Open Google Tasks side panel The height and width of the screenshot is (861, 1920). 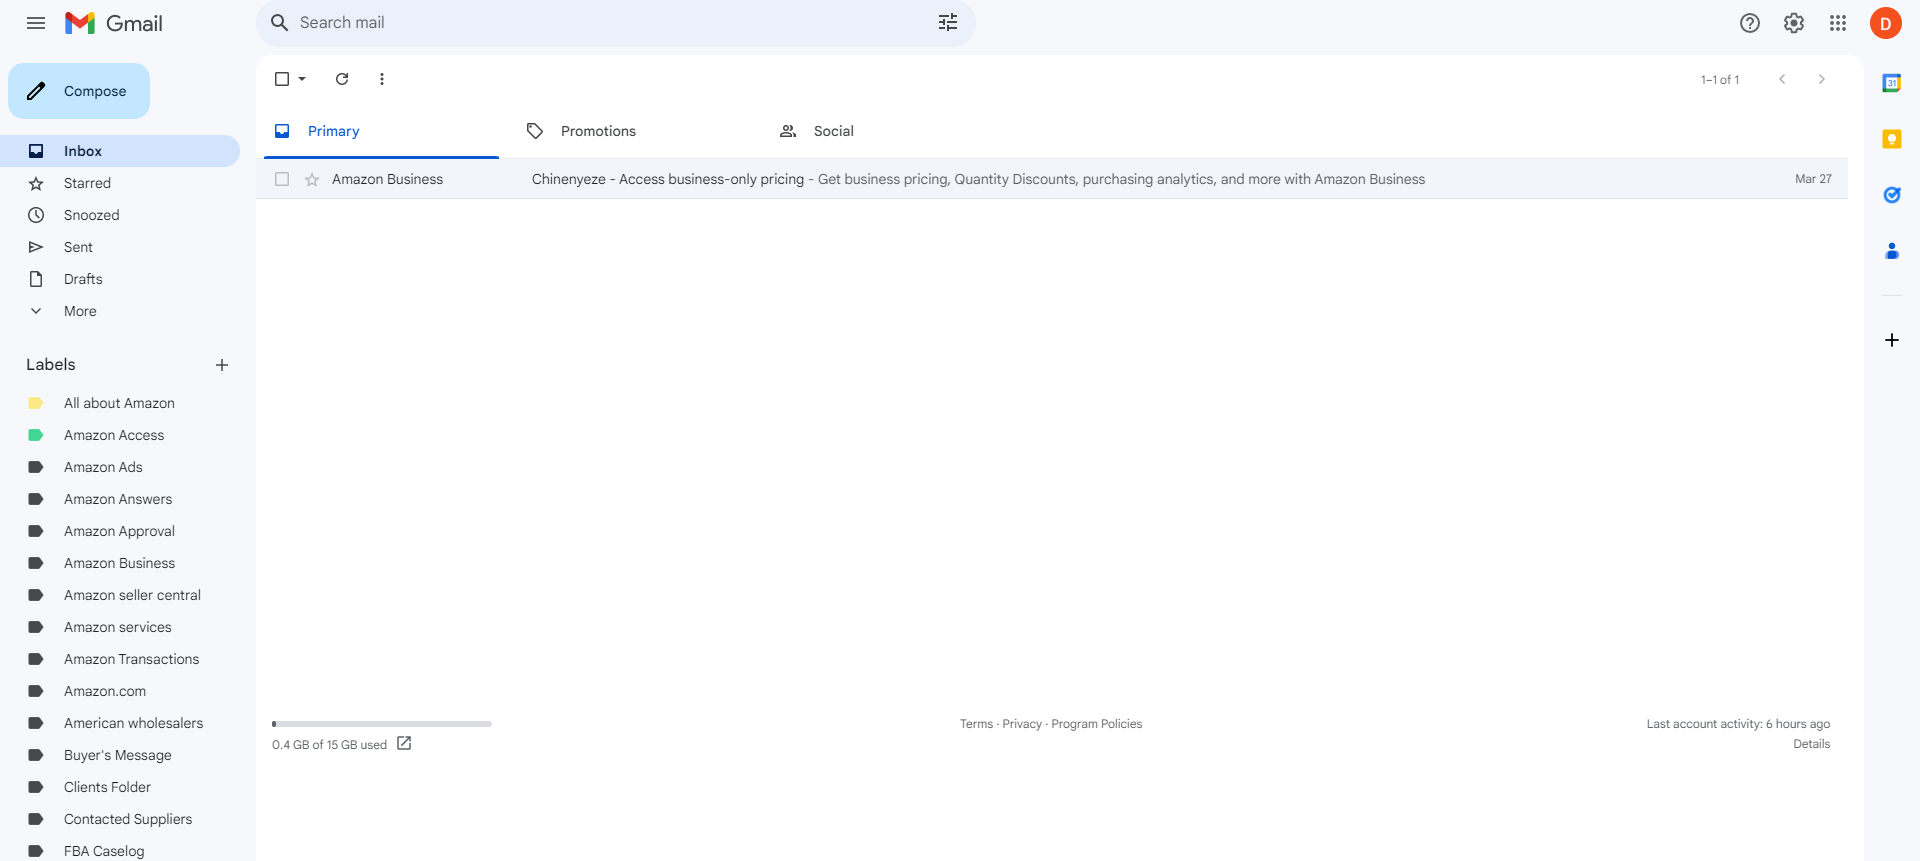[x=1892, y=195]
